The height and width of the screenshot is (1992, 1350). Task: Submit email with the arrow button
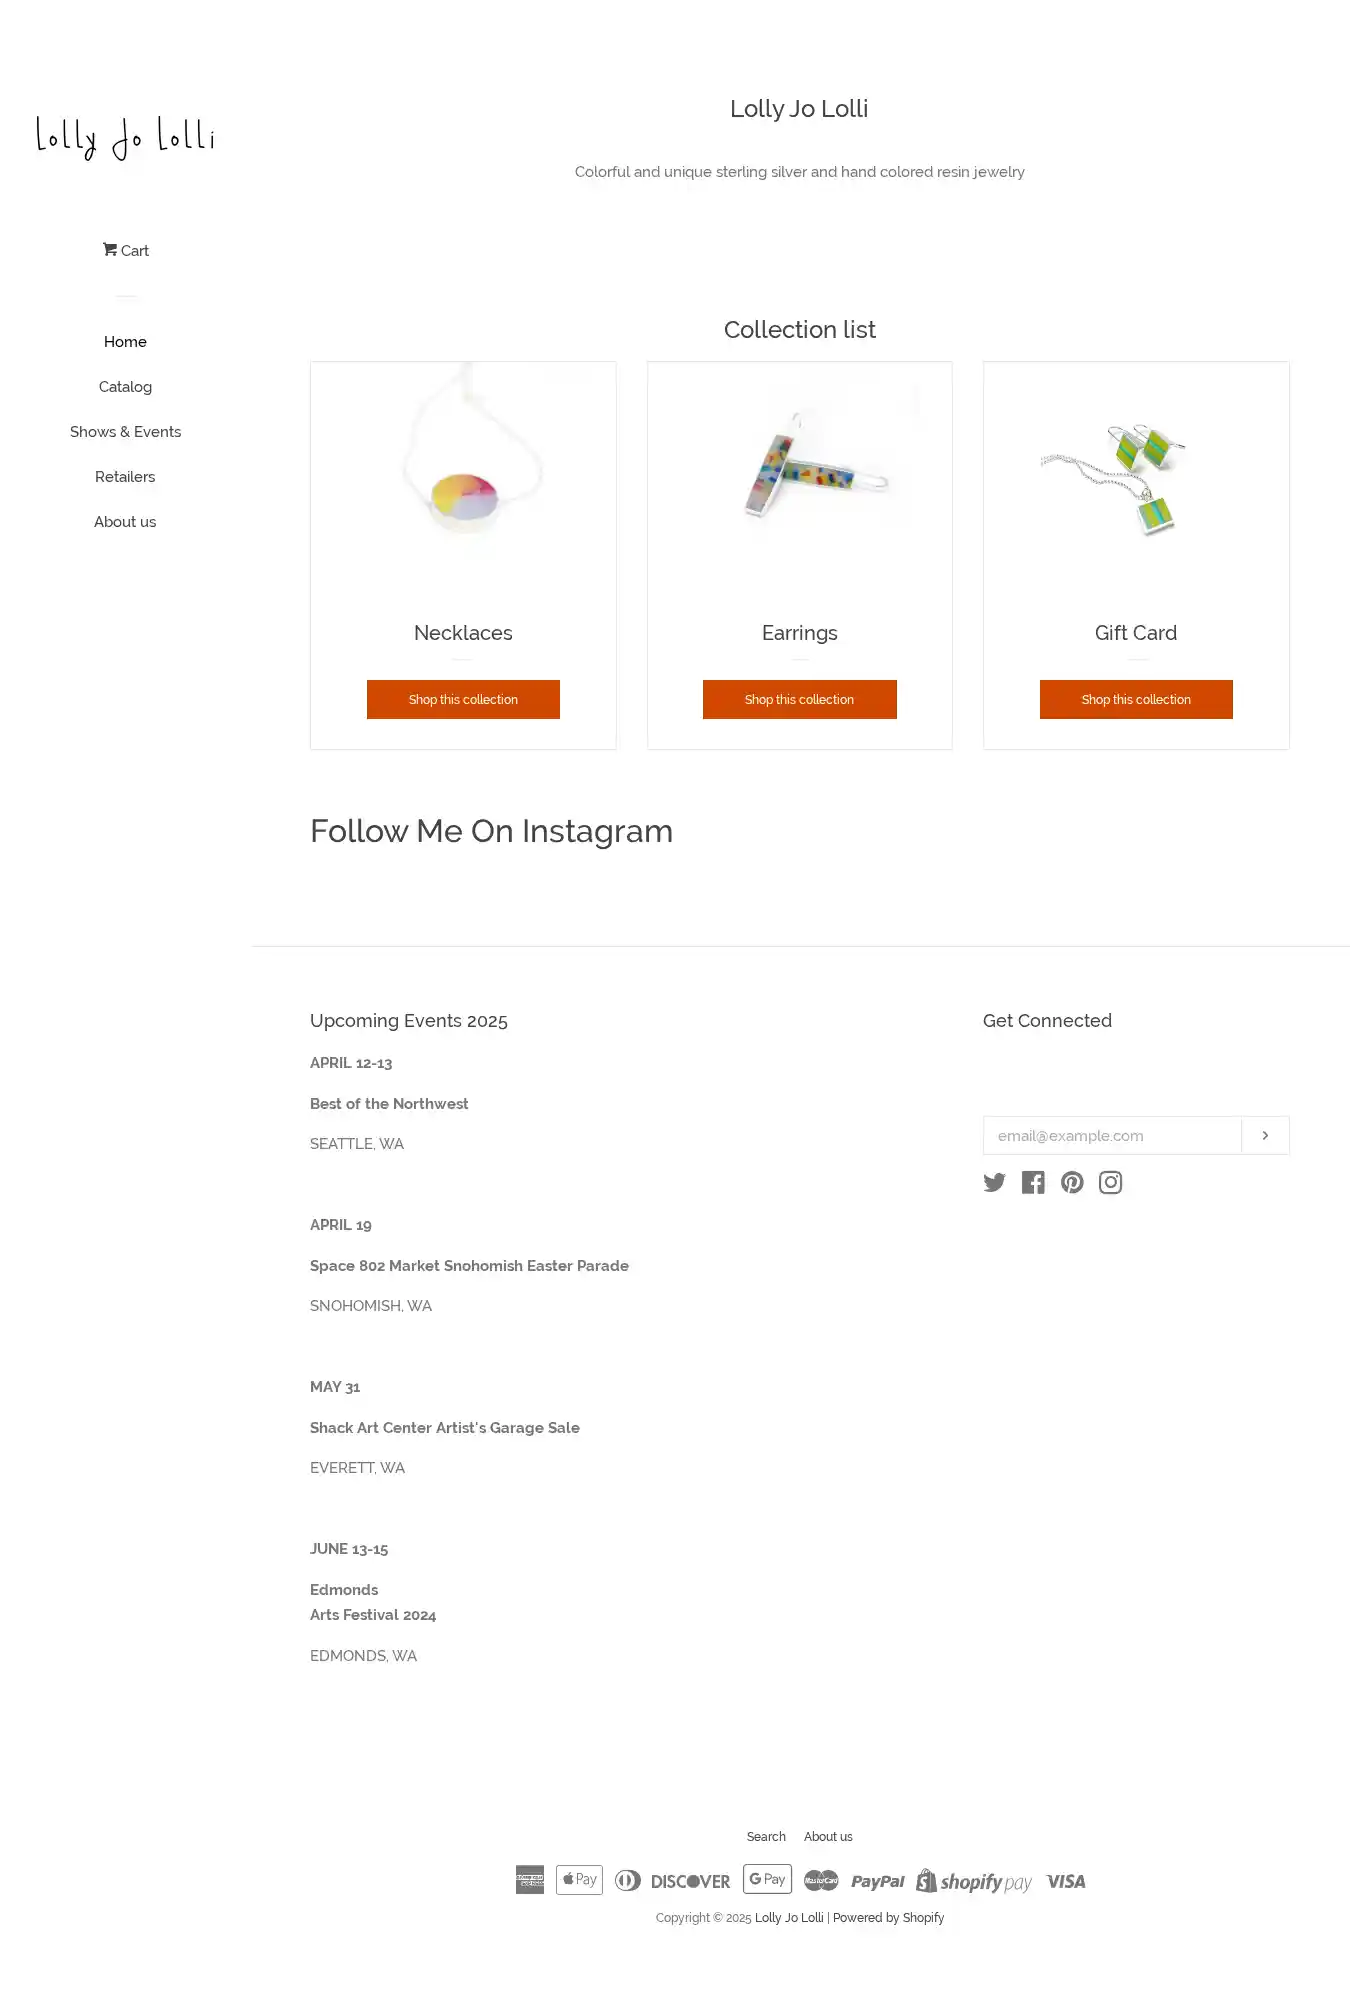tap(1265, 1136)
